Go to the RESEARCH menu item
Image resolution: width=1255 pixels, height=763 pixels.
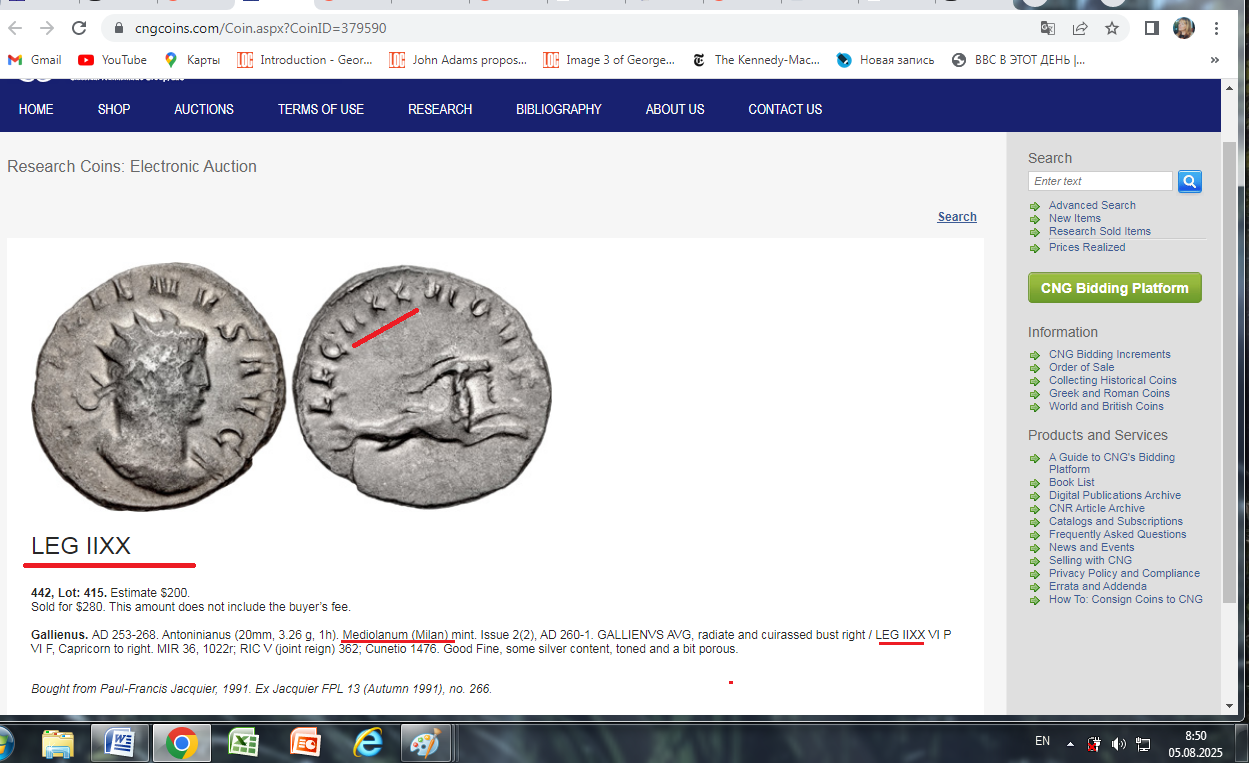pyautogui.click(x=440, y=109)
